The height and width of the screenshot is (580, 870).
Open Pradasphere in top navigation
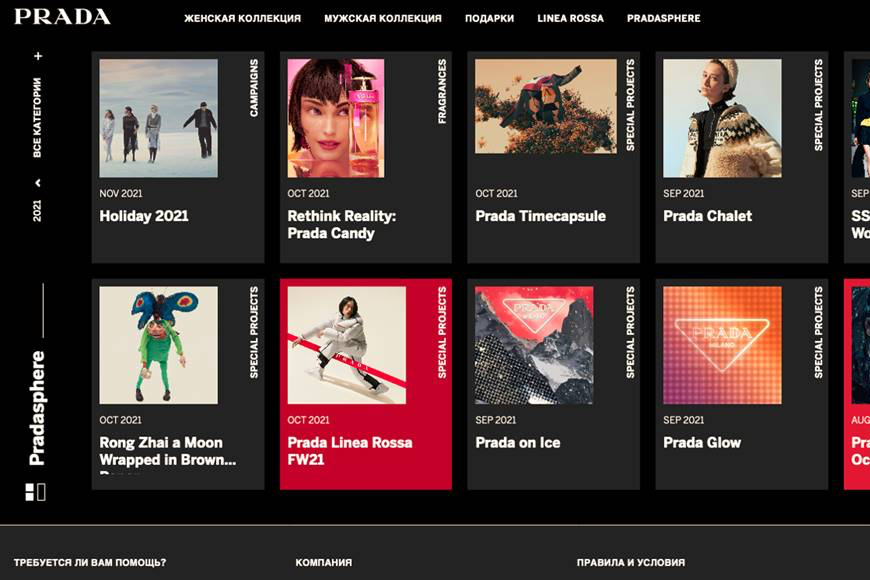[664, 18]
